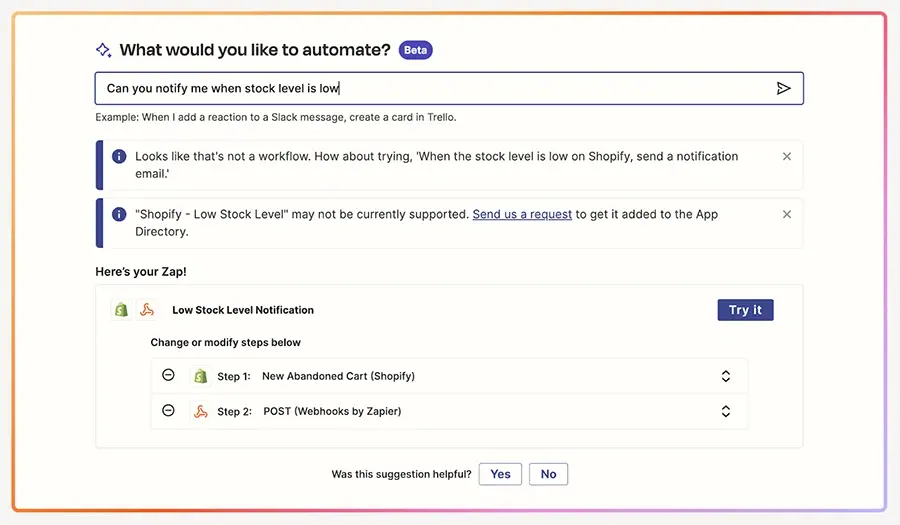The width and height of the screenshot is (900, 525).
Task: Click the Shopify icon in Zap header
Action: (x=121, y=310)
